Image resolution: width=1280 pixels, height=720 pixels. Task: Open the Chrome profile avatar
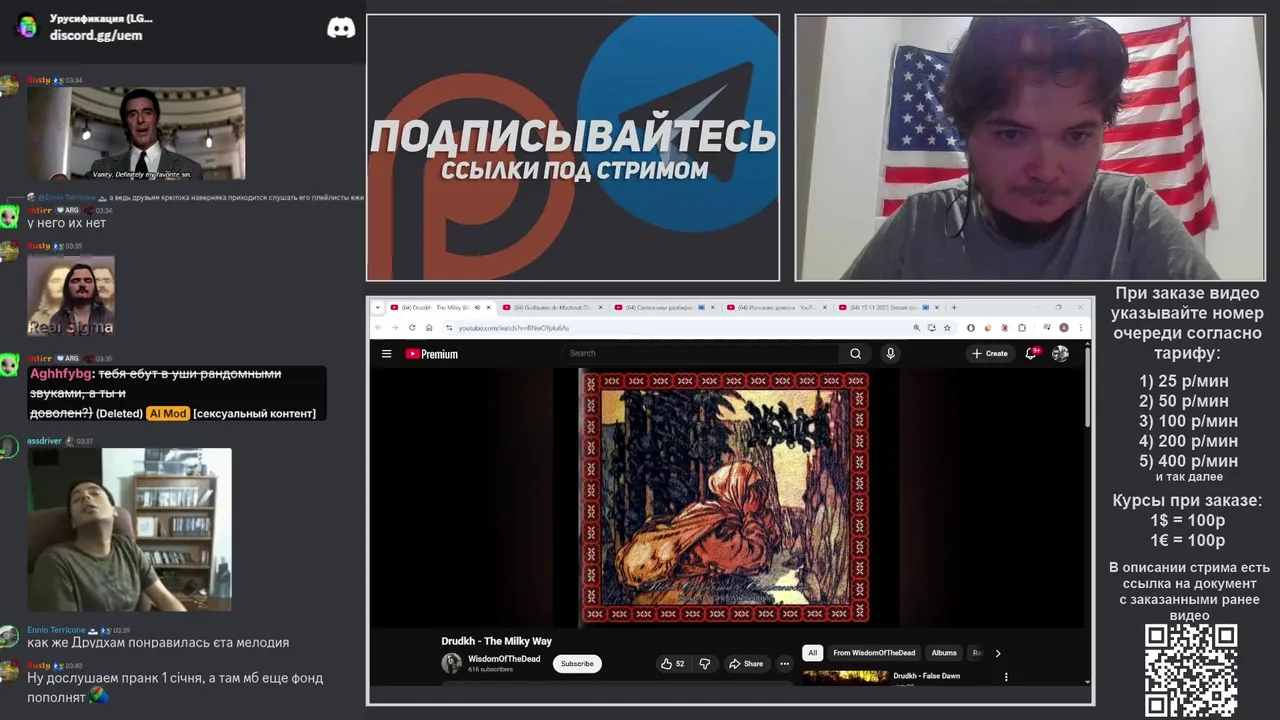[x=1064, y=327]
